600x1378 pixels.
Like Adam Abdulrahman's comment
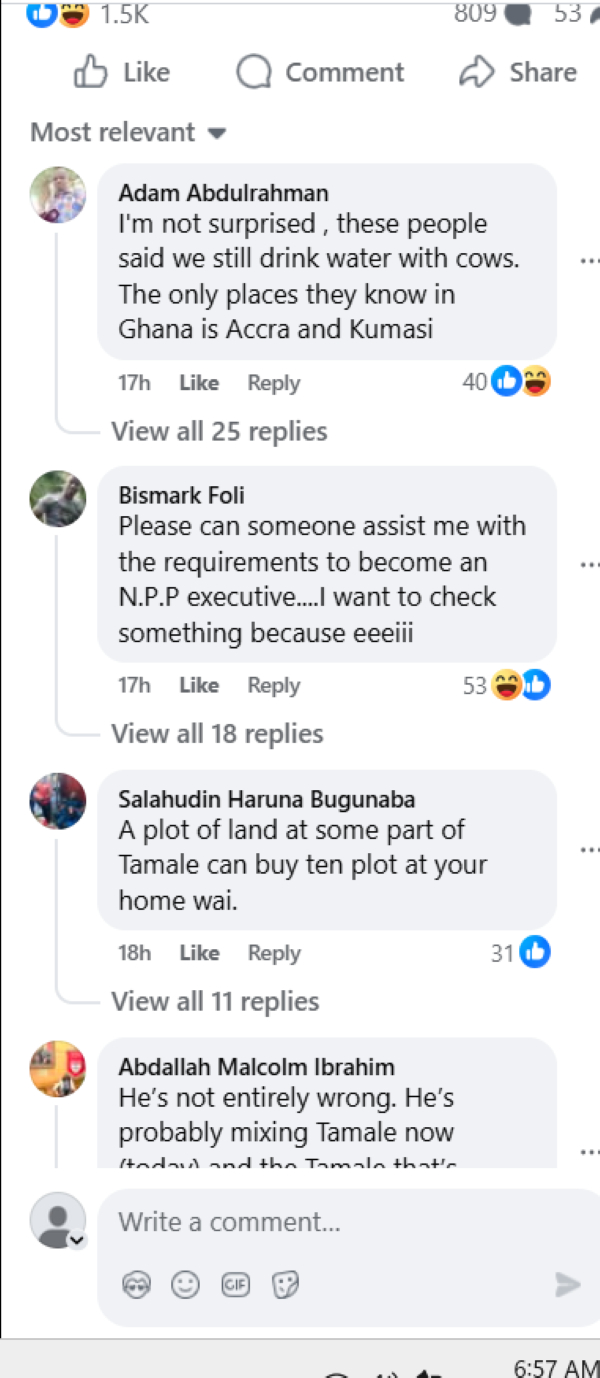tap(199, 383)
